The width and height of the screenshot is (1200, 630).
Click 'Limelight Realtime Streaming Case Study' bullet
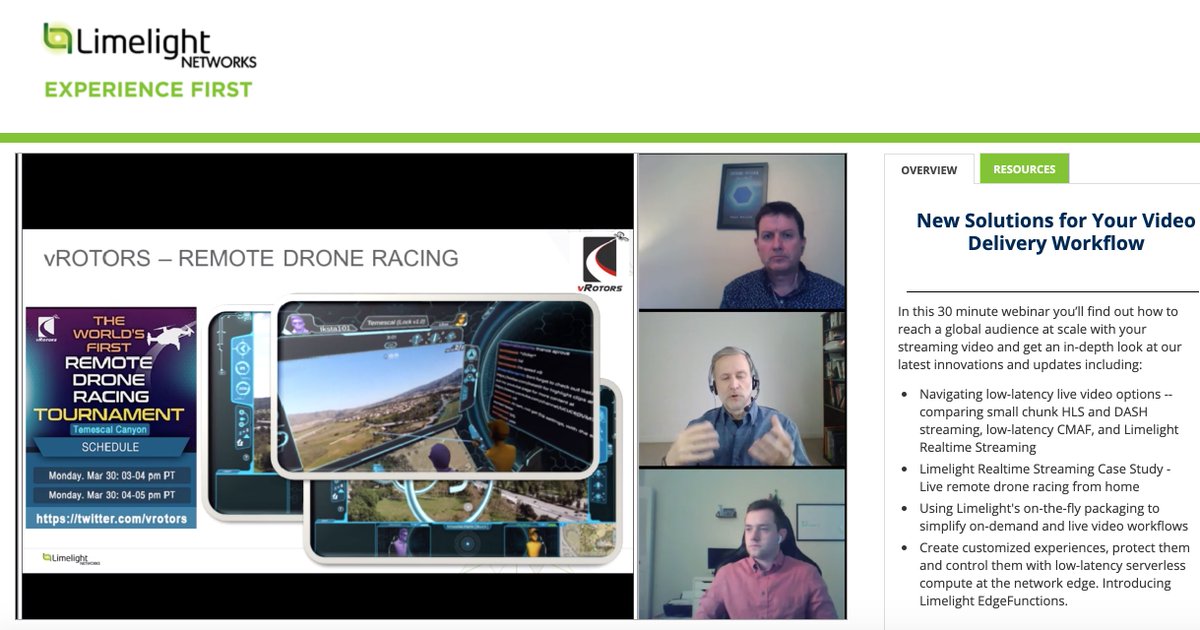(1045, 477)
